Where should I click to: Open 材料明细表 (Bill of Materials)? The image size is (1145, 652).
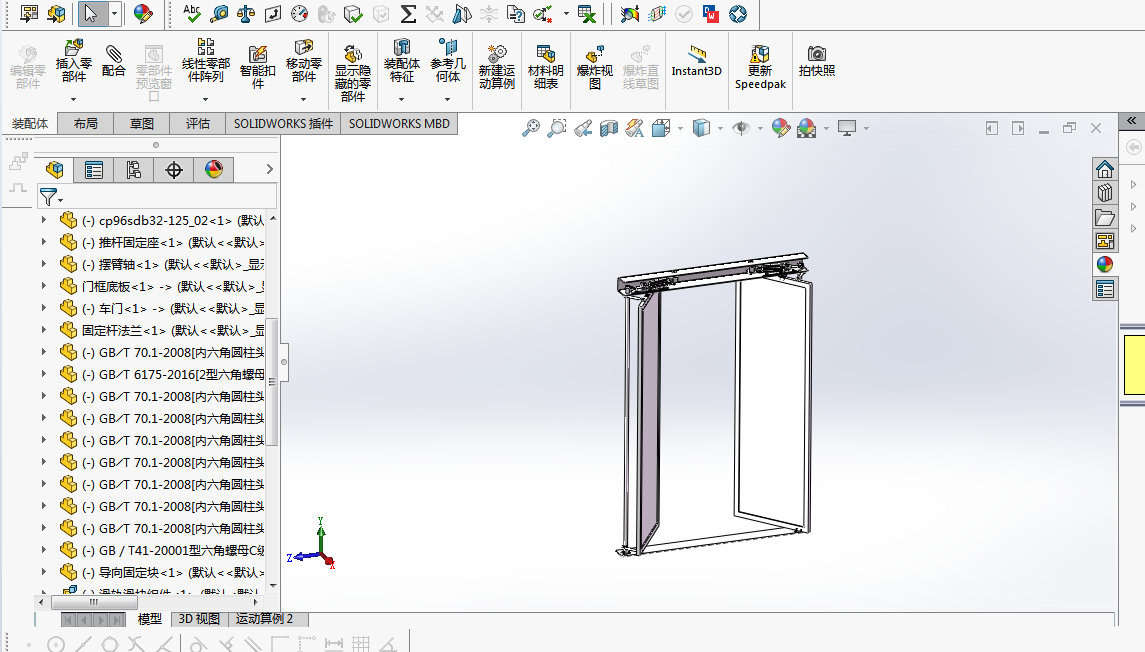(545, 67)
